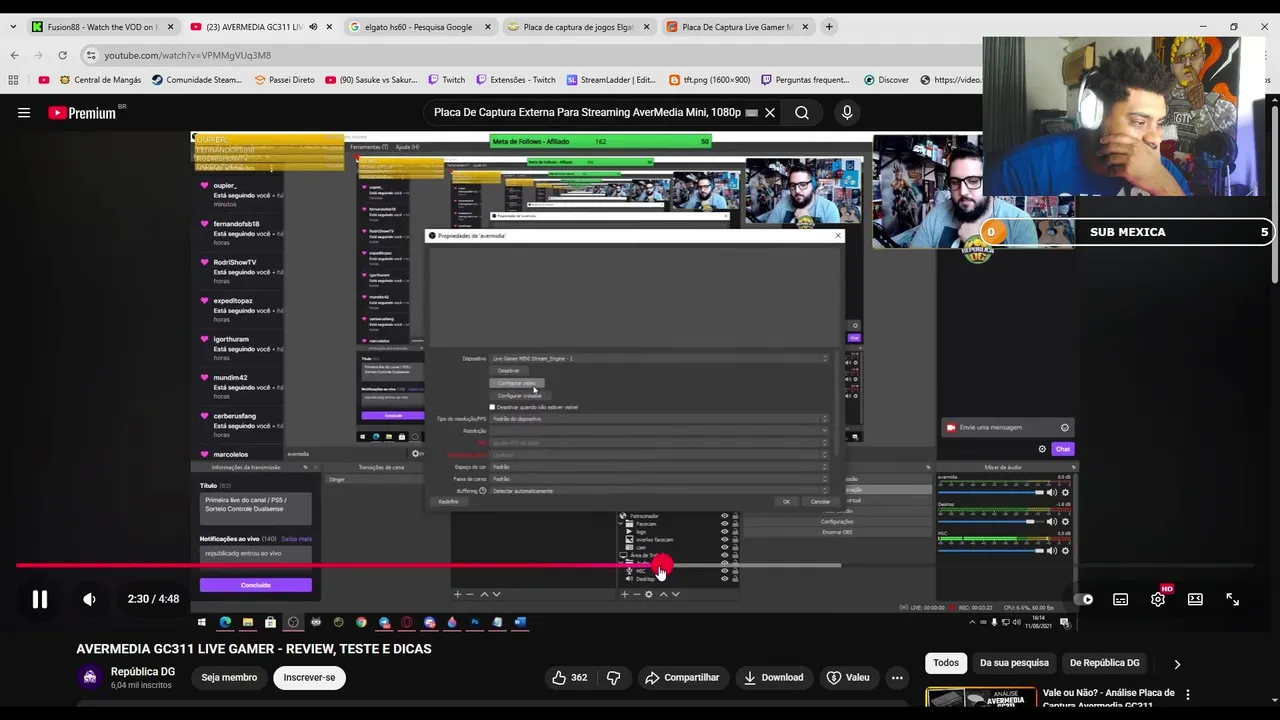Open the Discover bookmark
Viewport: 1280px width, 720px height.
[886, 80]
